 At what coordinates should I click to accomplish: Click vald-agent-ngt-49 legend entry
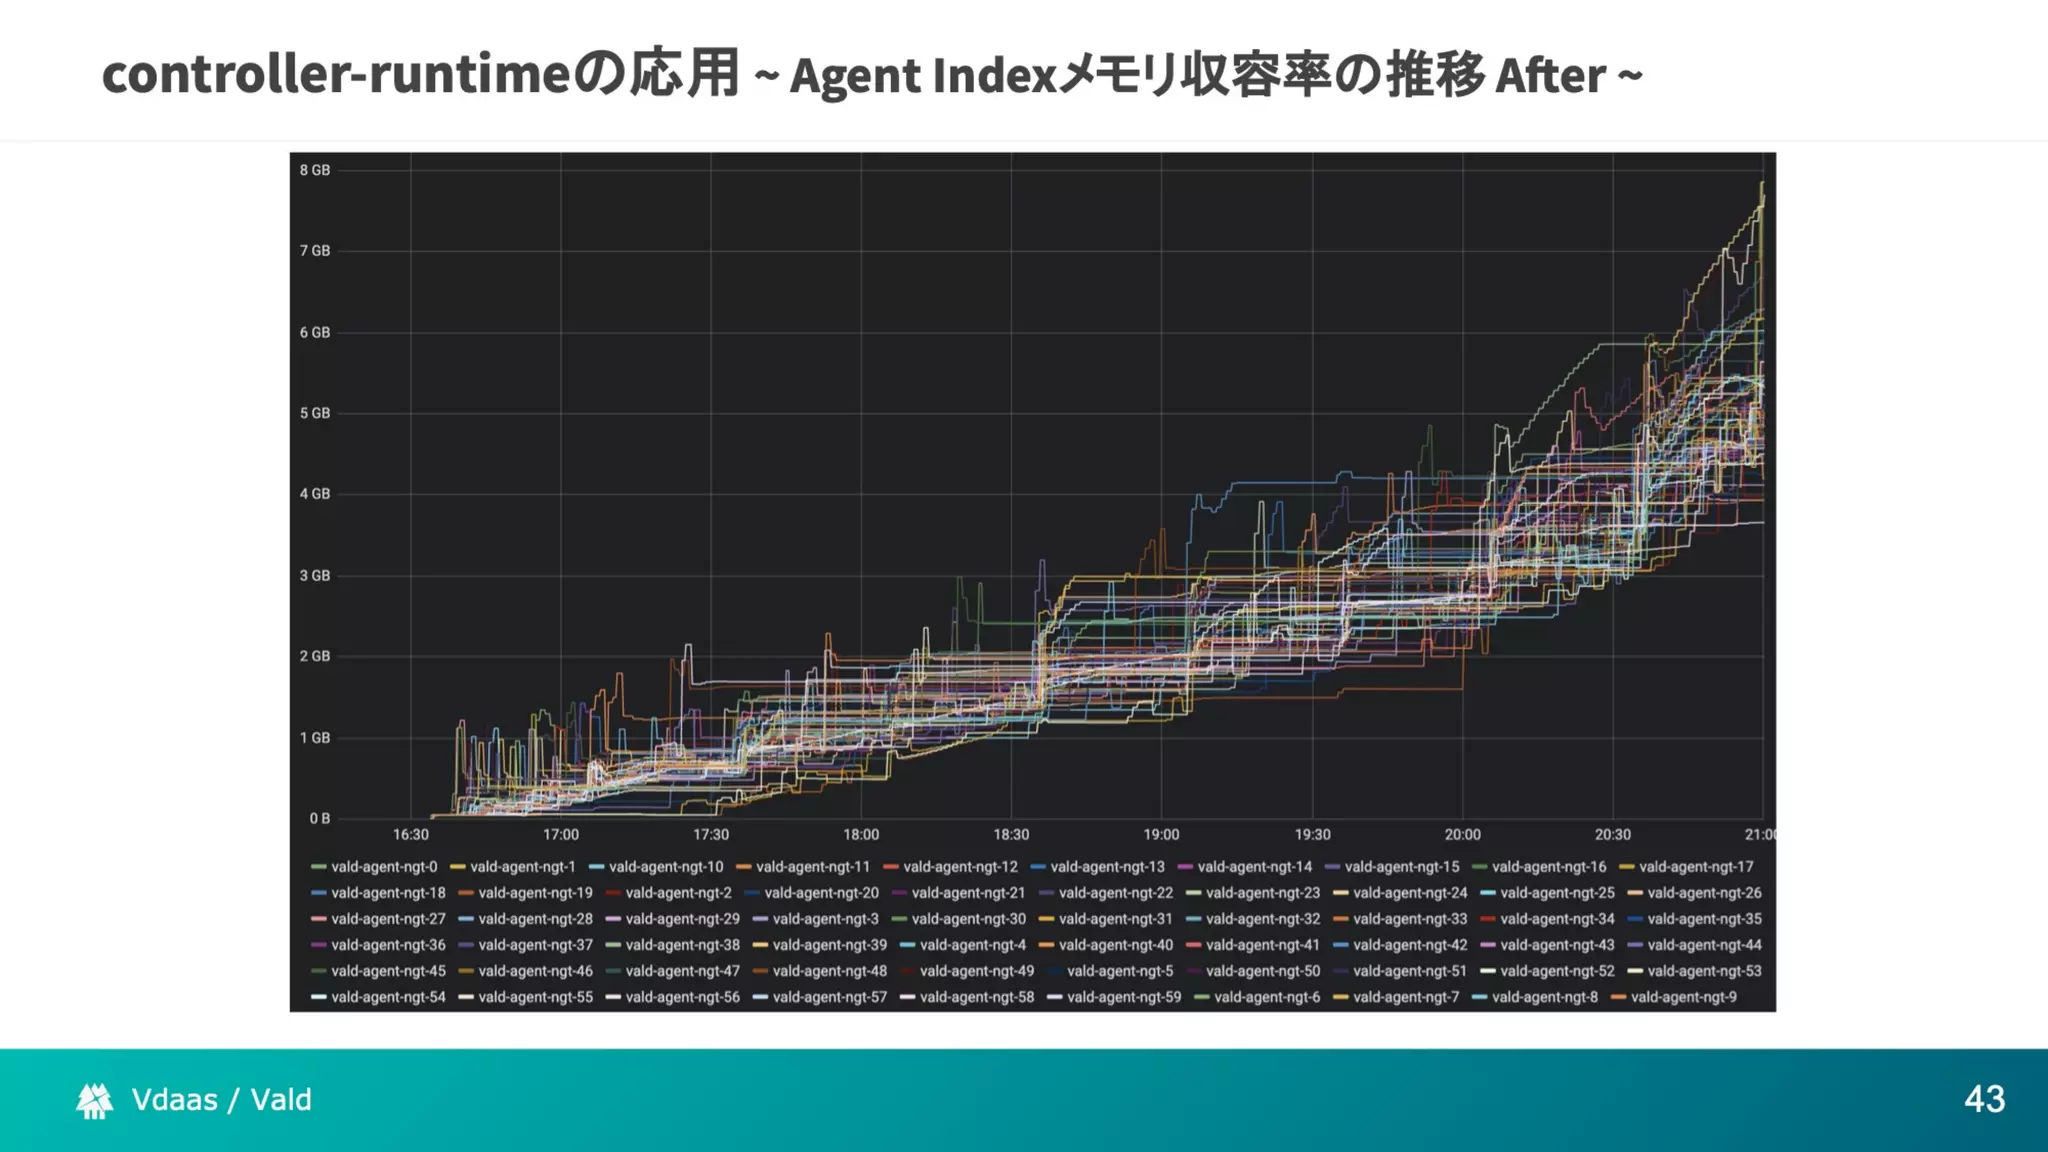(x=976, y=971)
